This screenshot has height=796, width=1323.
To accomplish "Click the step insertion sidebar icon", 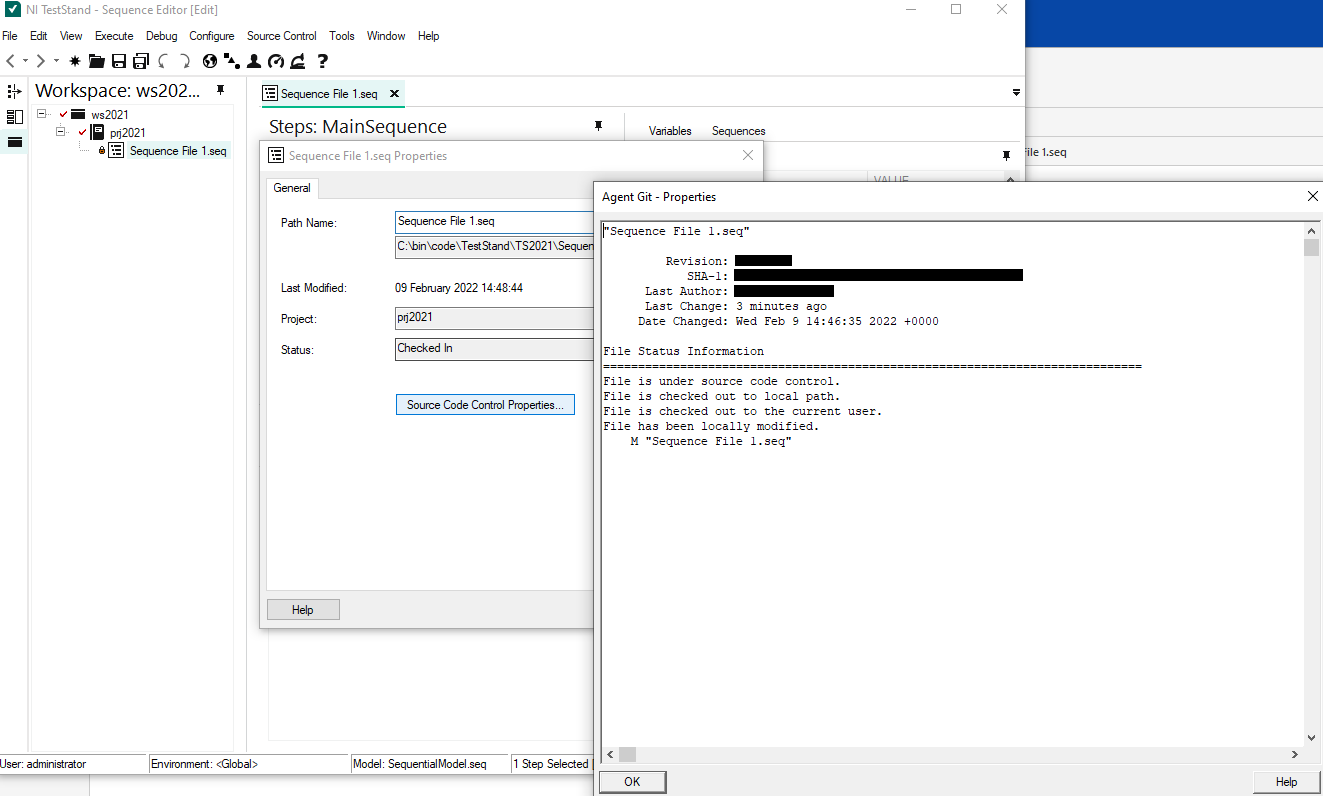I will [15, 91].
